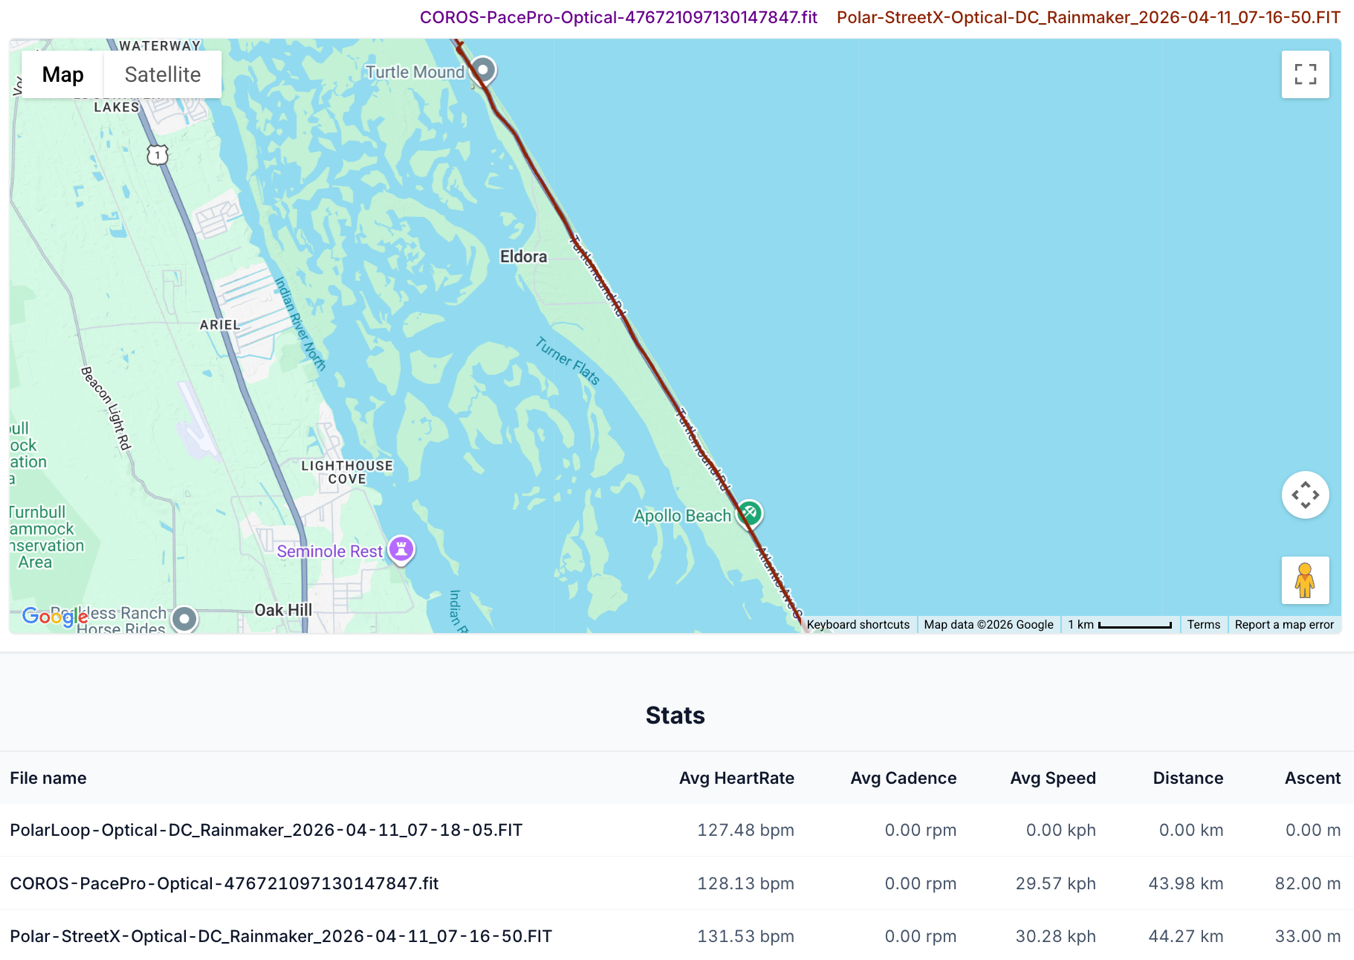Click the Ascent column header
The height and width of the screenshot is (960, 1354).
click(1312, 778)
